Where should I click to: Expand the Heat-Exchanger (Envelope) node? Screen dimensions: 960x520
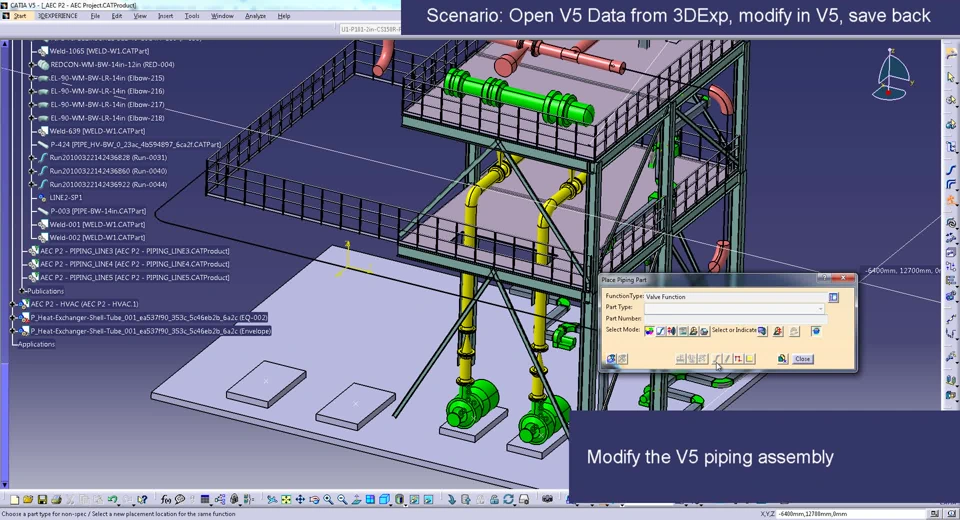pos(13,331)
